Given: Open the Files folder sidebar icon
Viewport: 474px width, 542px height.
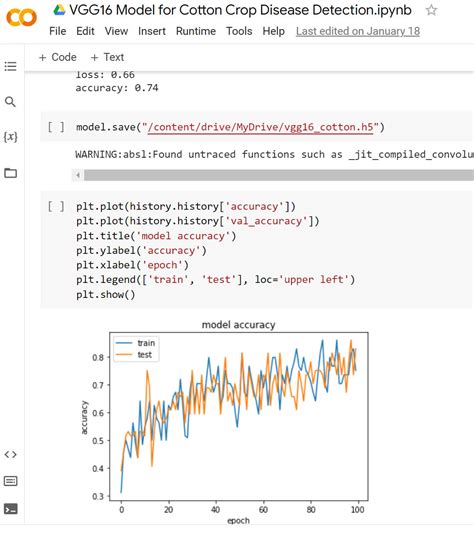Looking at the screenshot, I should 10,172.
